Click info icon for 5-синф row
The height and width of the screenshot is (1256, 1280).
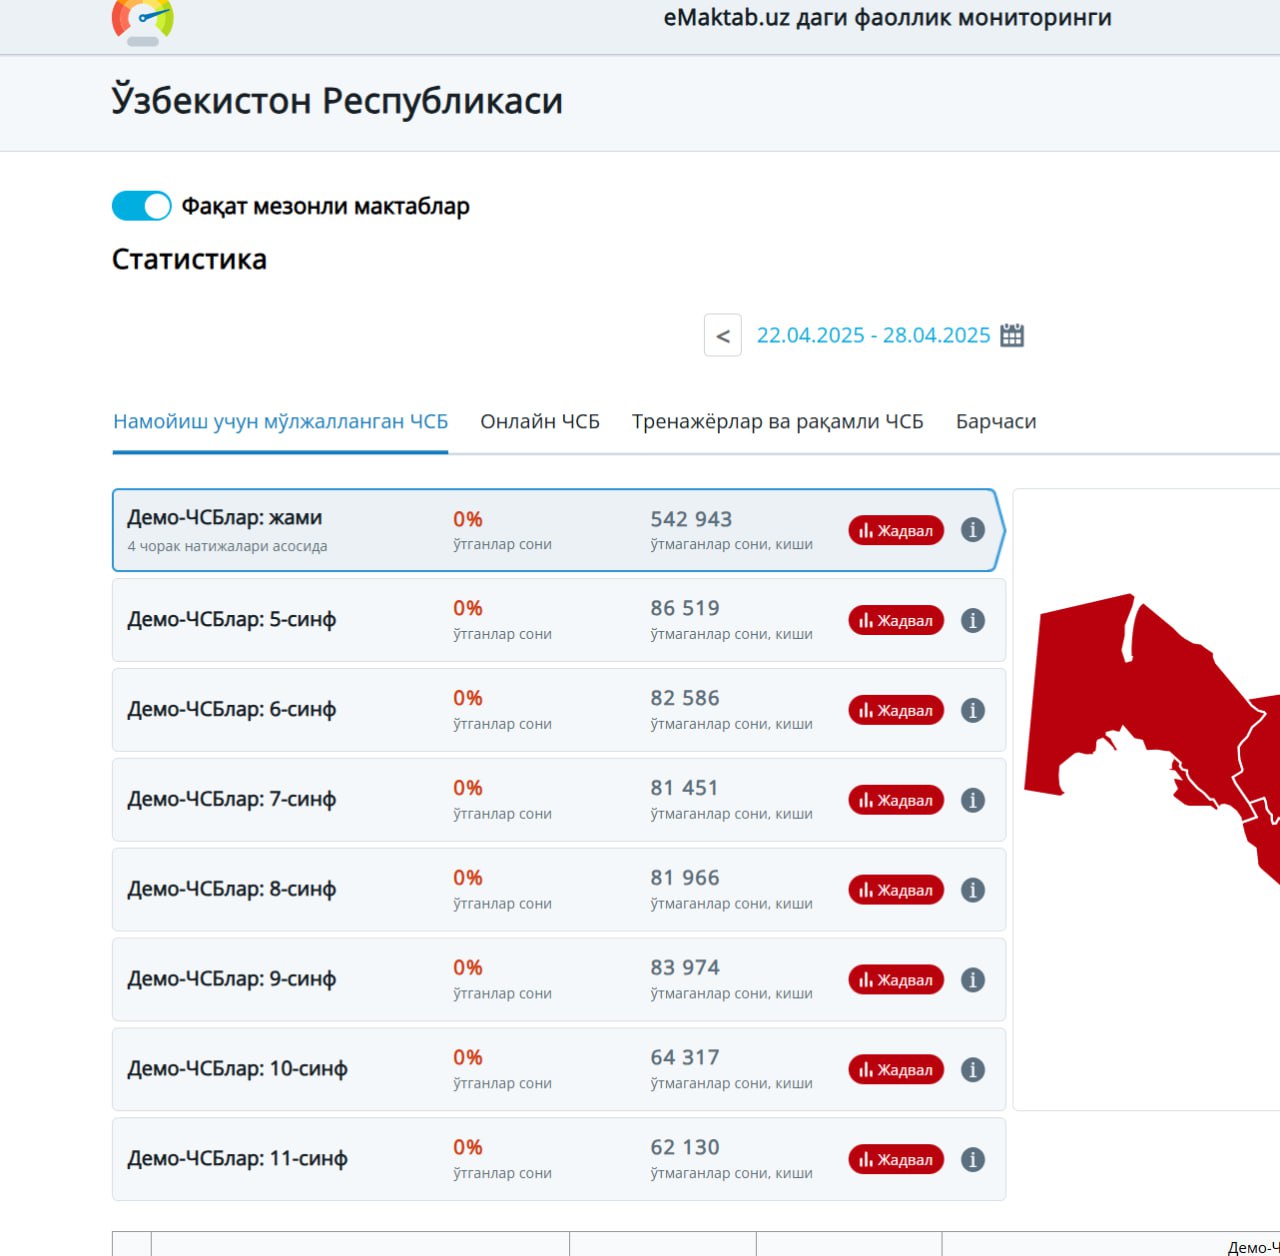(x=973, y=620)
